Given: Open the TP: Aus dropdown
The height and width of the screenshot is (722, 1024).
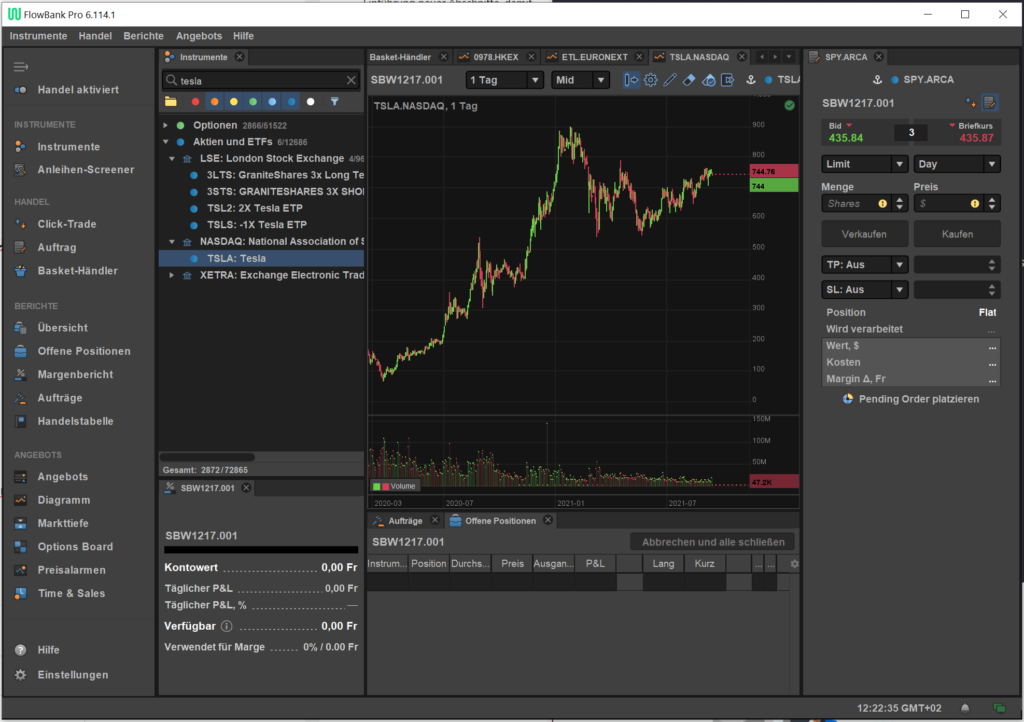Looking at the screenshot, I should pos(864,264).
